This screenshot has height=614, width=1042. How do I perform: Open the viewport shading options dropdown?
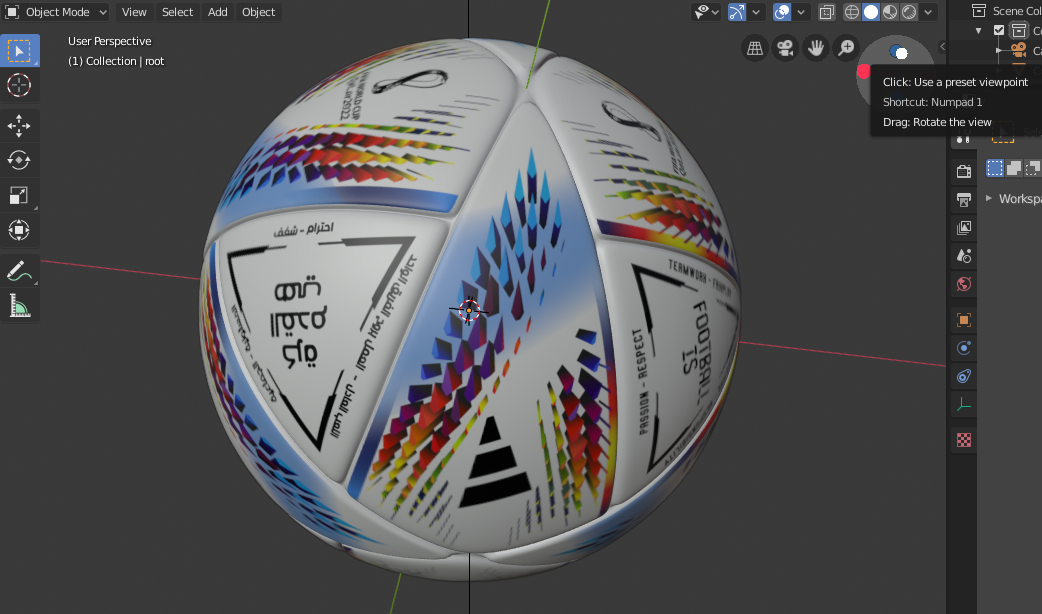(928, 11)
